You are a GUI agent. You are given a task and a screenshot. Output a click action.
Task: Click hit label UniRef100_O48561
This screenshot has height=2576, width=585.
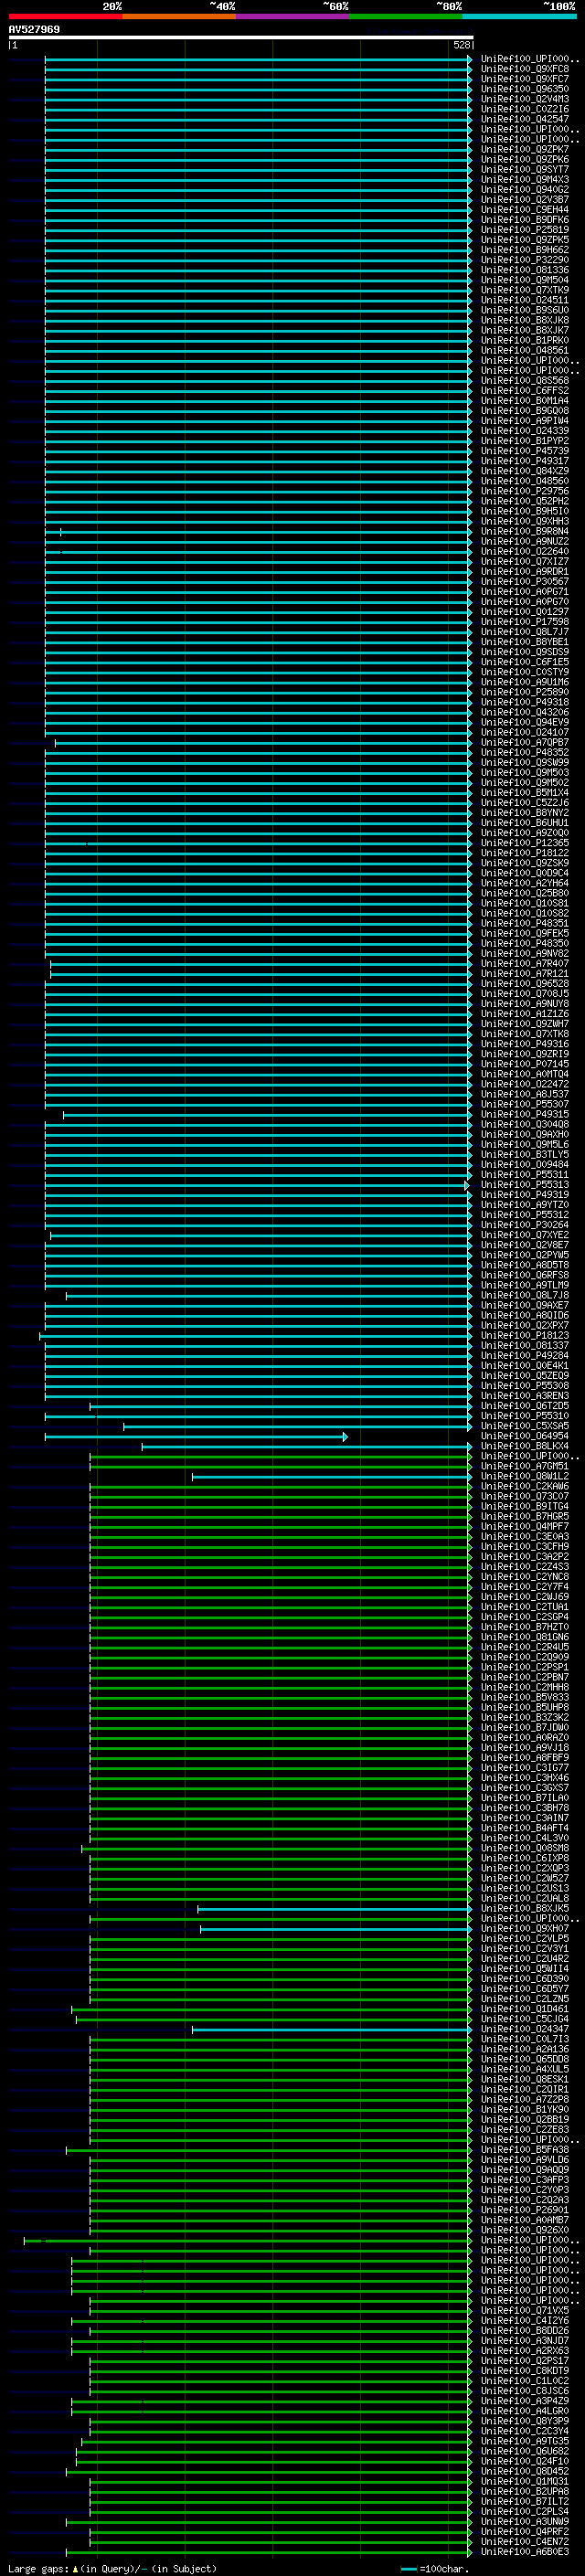click(x=525, y=350)
